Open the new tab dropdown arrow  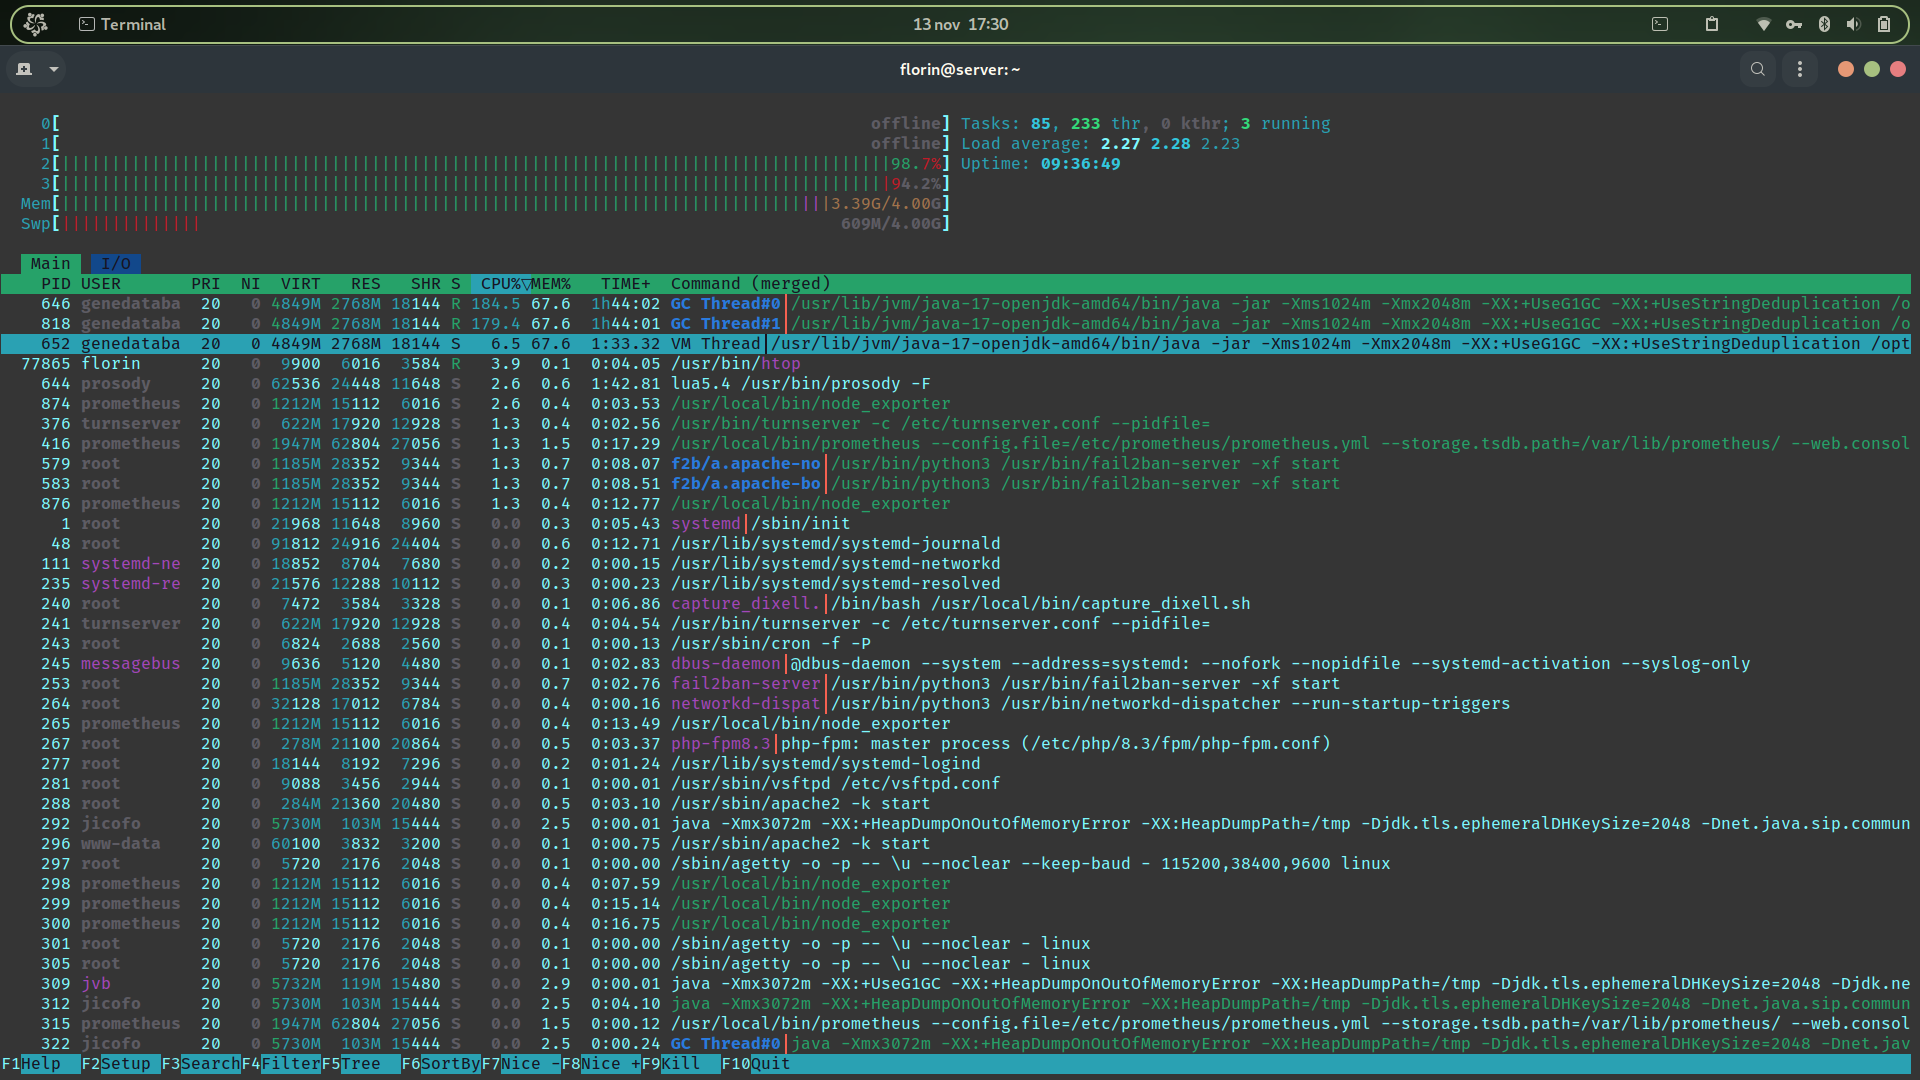[x=54, y=69]
